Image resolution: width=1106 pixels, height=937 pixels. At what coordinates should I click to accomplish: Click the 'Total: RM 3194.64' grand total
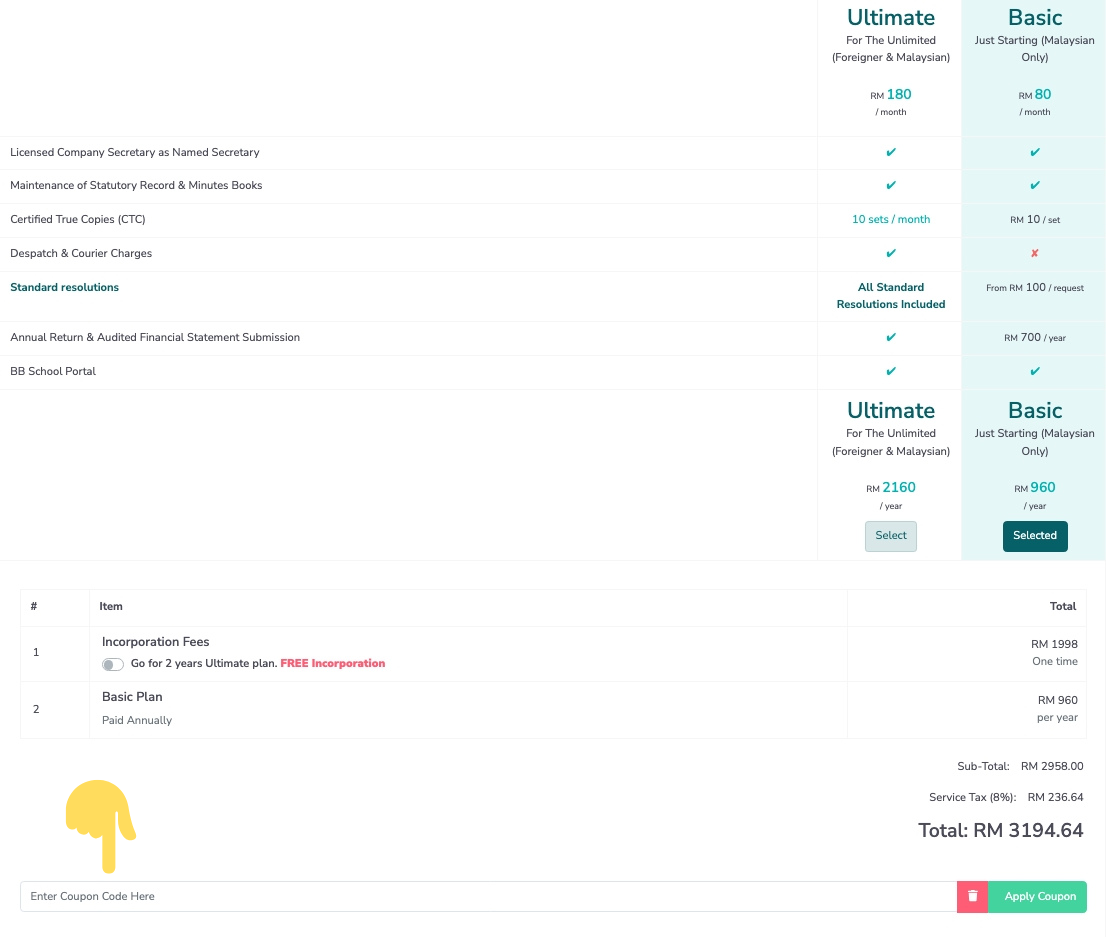pos(1000,830)
